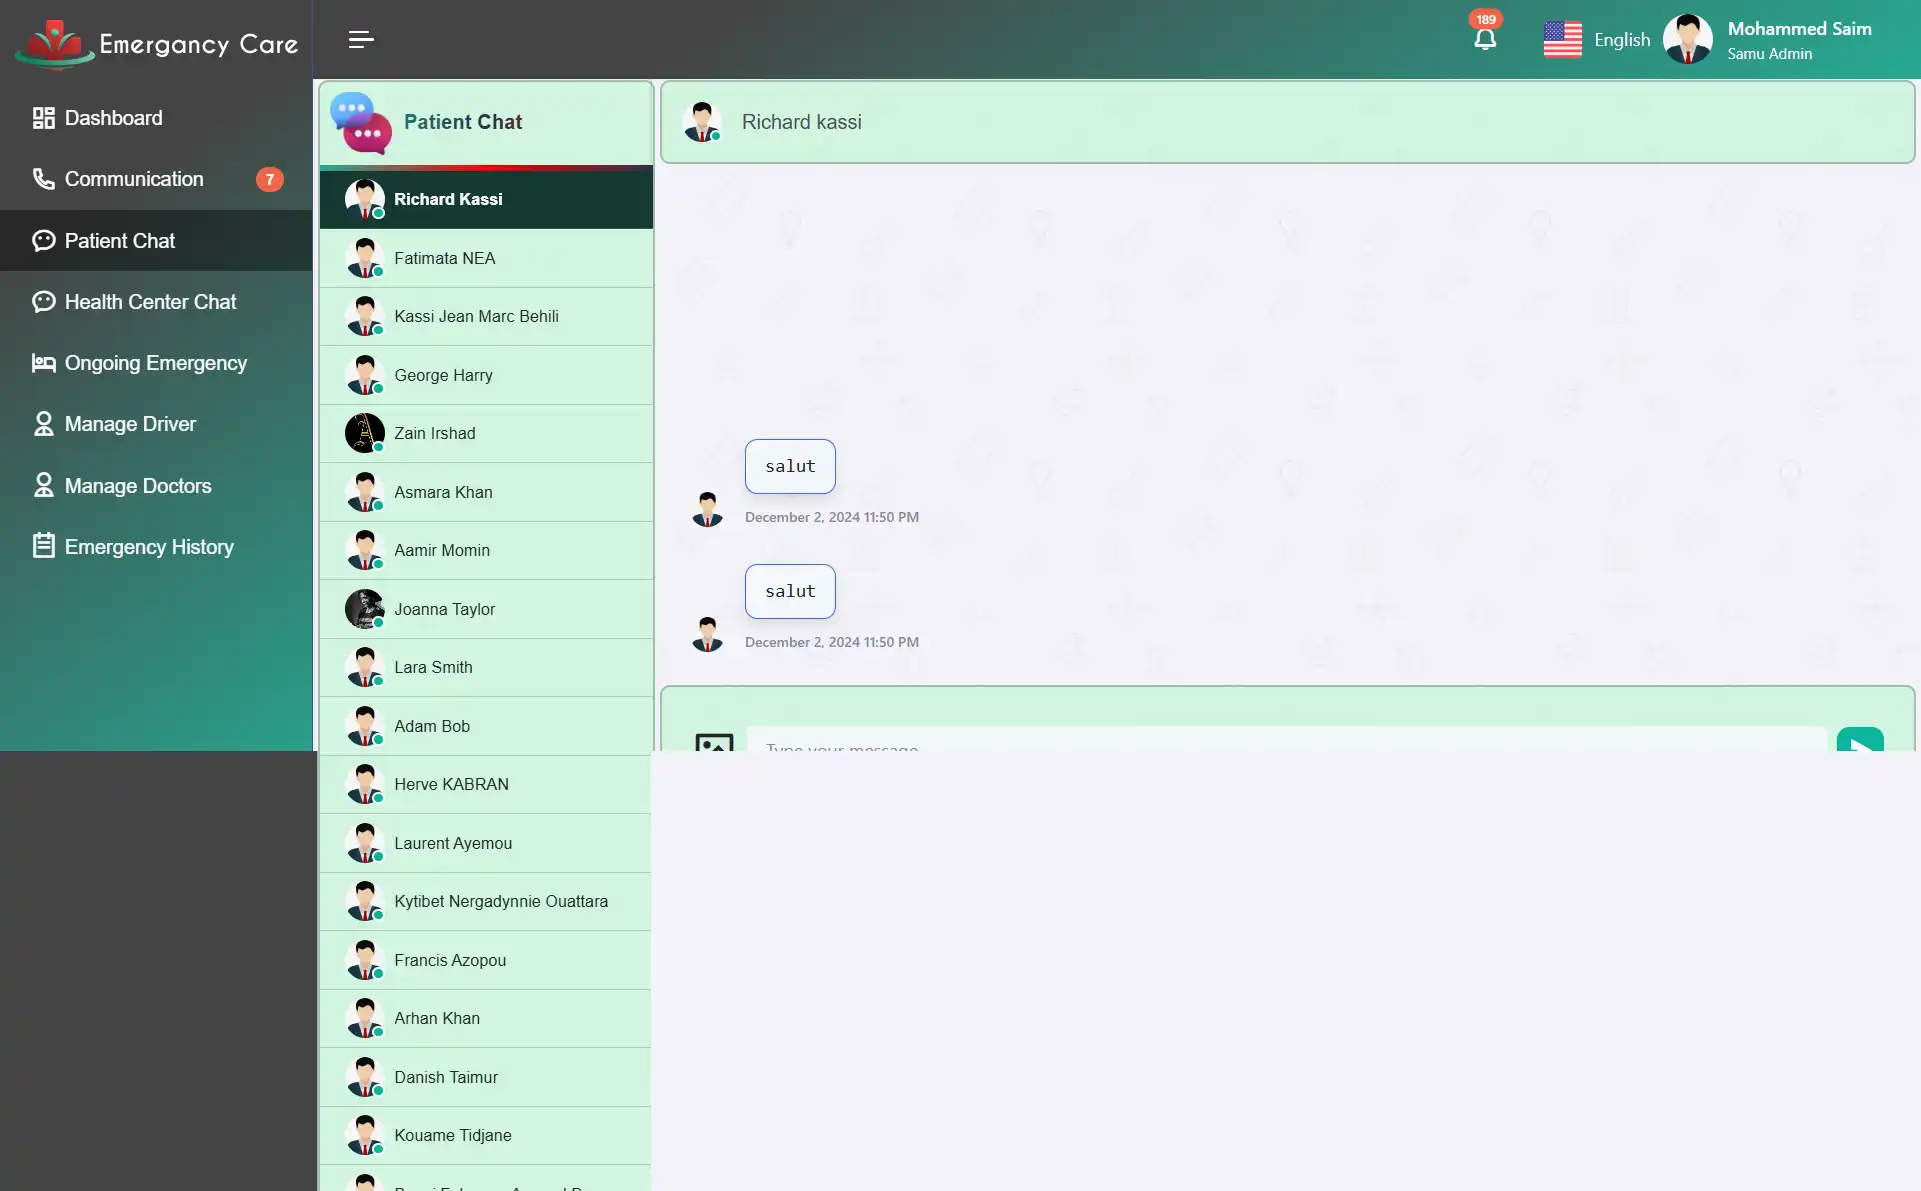Click the Dashboard grid icon
Screen dimensions: 1921x1191
[x=42, y=117]
